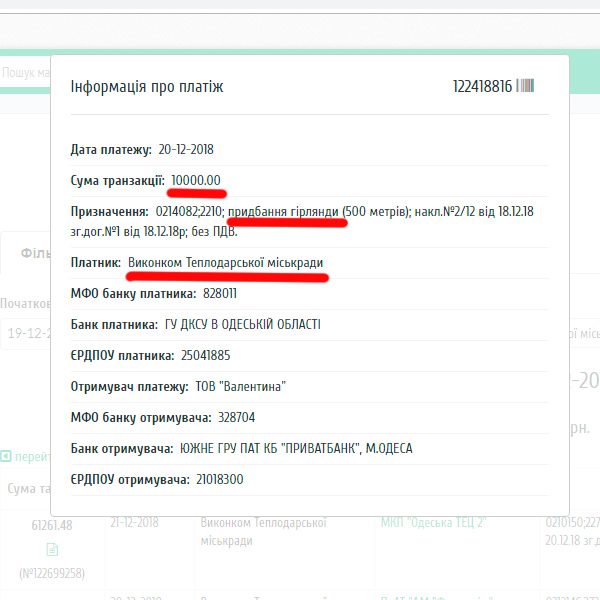This screenshot has width=600, height=600.
Task: Click the table's 'Виконком Теплодарської міськради' payer cell
Action: [264, 532]
